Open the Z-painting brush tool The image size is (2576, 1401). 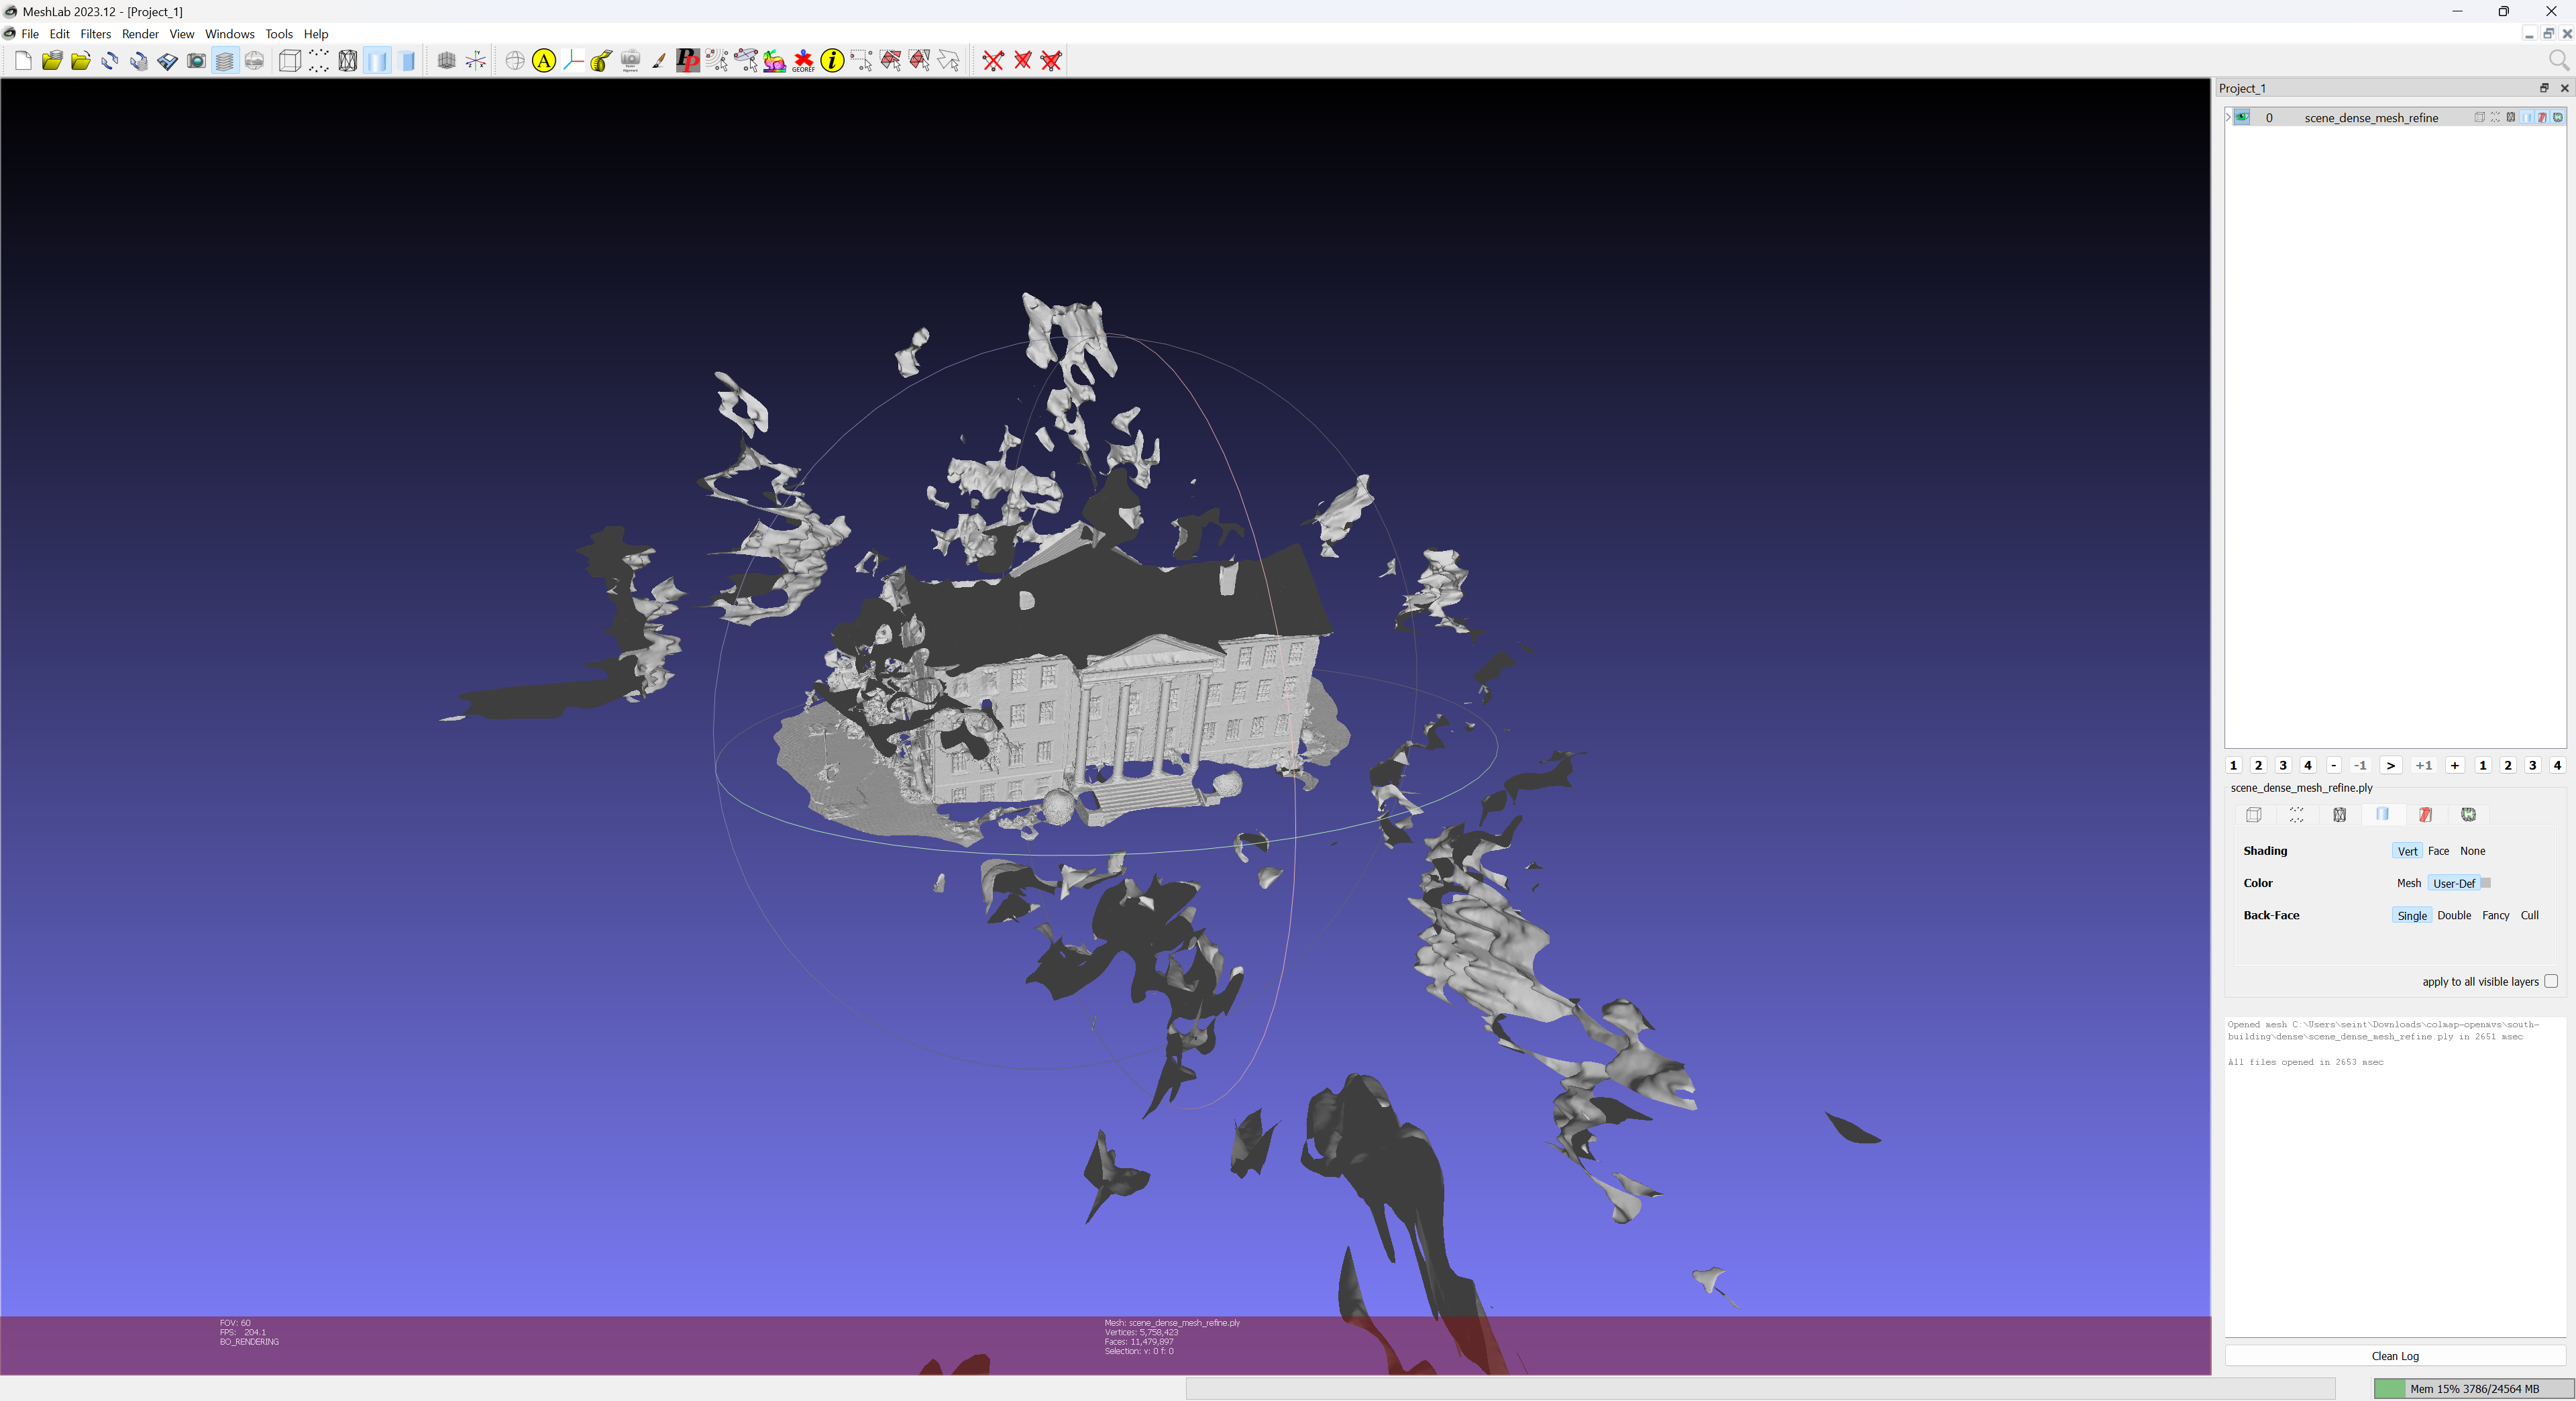click(x=659, y=61)
